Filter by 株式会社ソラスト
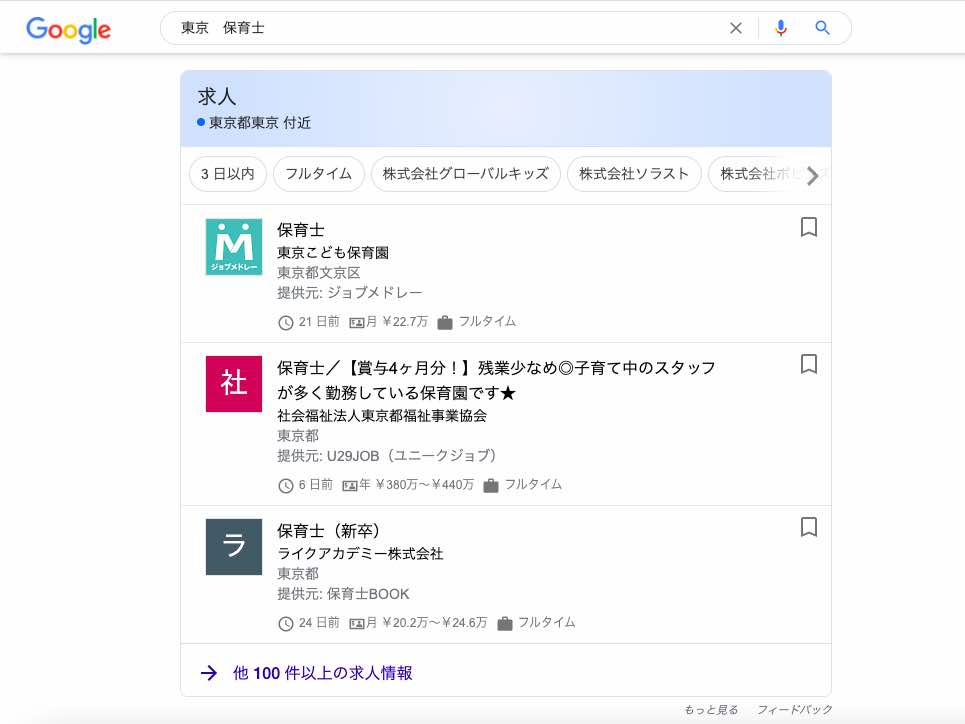The width and height of the screenshot is (965, 724). 634,174
